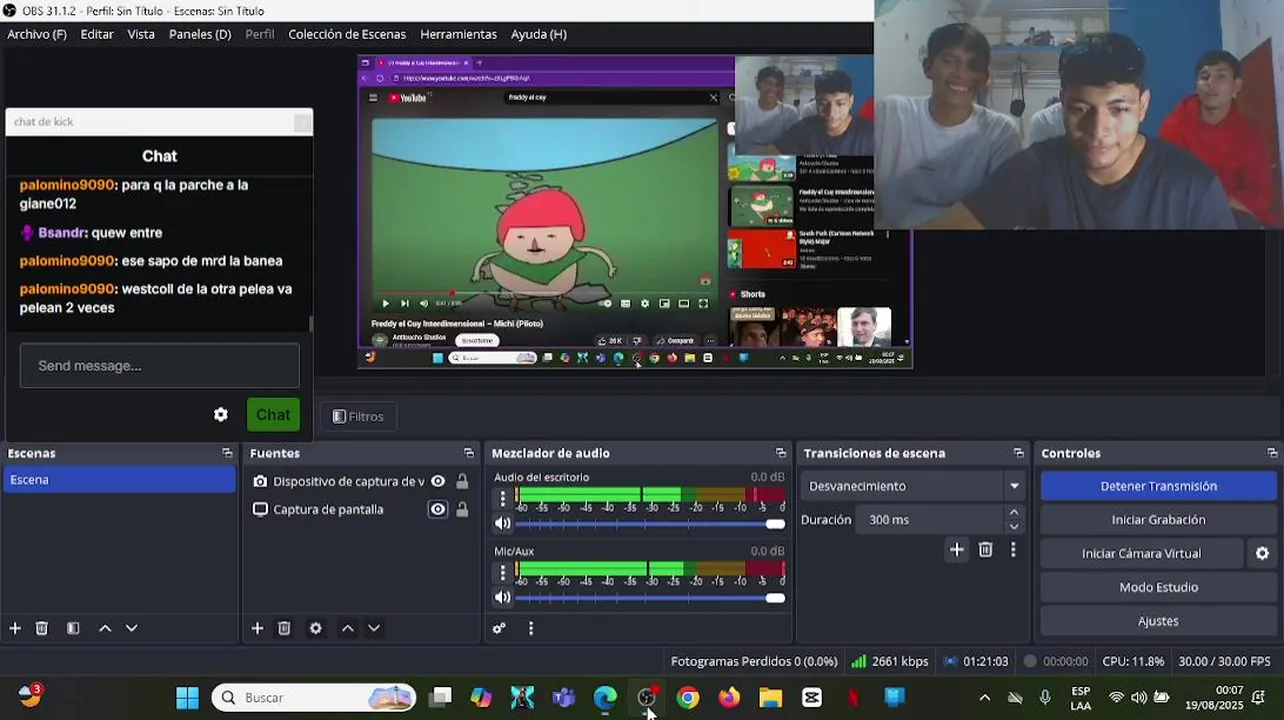Open Ayuda (H) menu
The width and height of the screenshot is (1284, 720).
tap(539, 34)
